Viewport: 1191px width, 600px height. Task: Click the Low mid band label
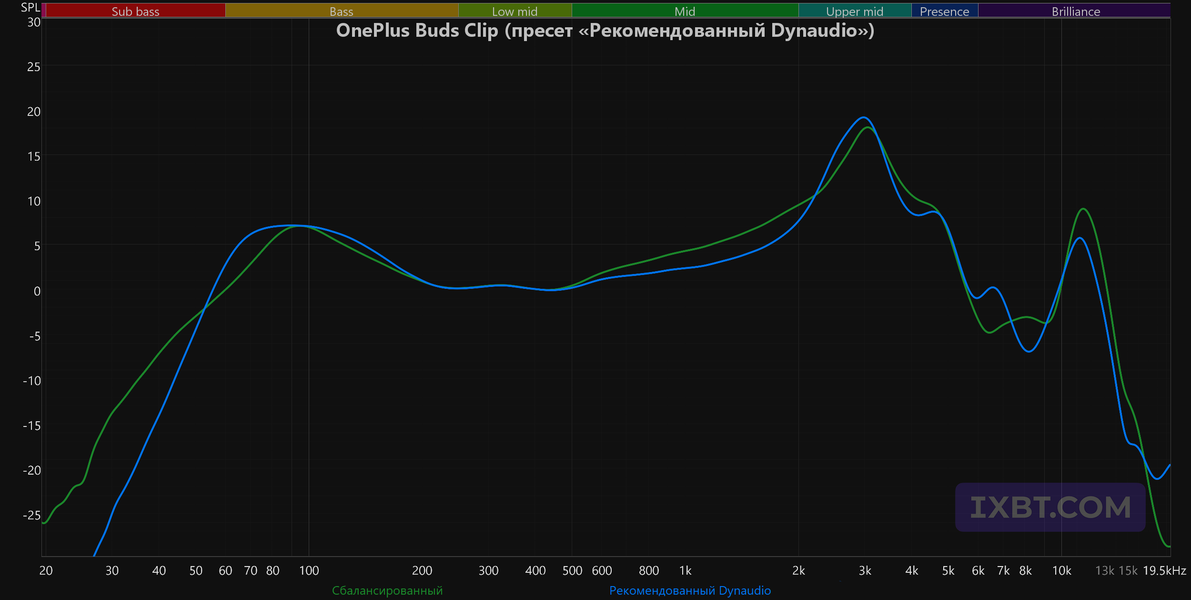pos(515,11)
